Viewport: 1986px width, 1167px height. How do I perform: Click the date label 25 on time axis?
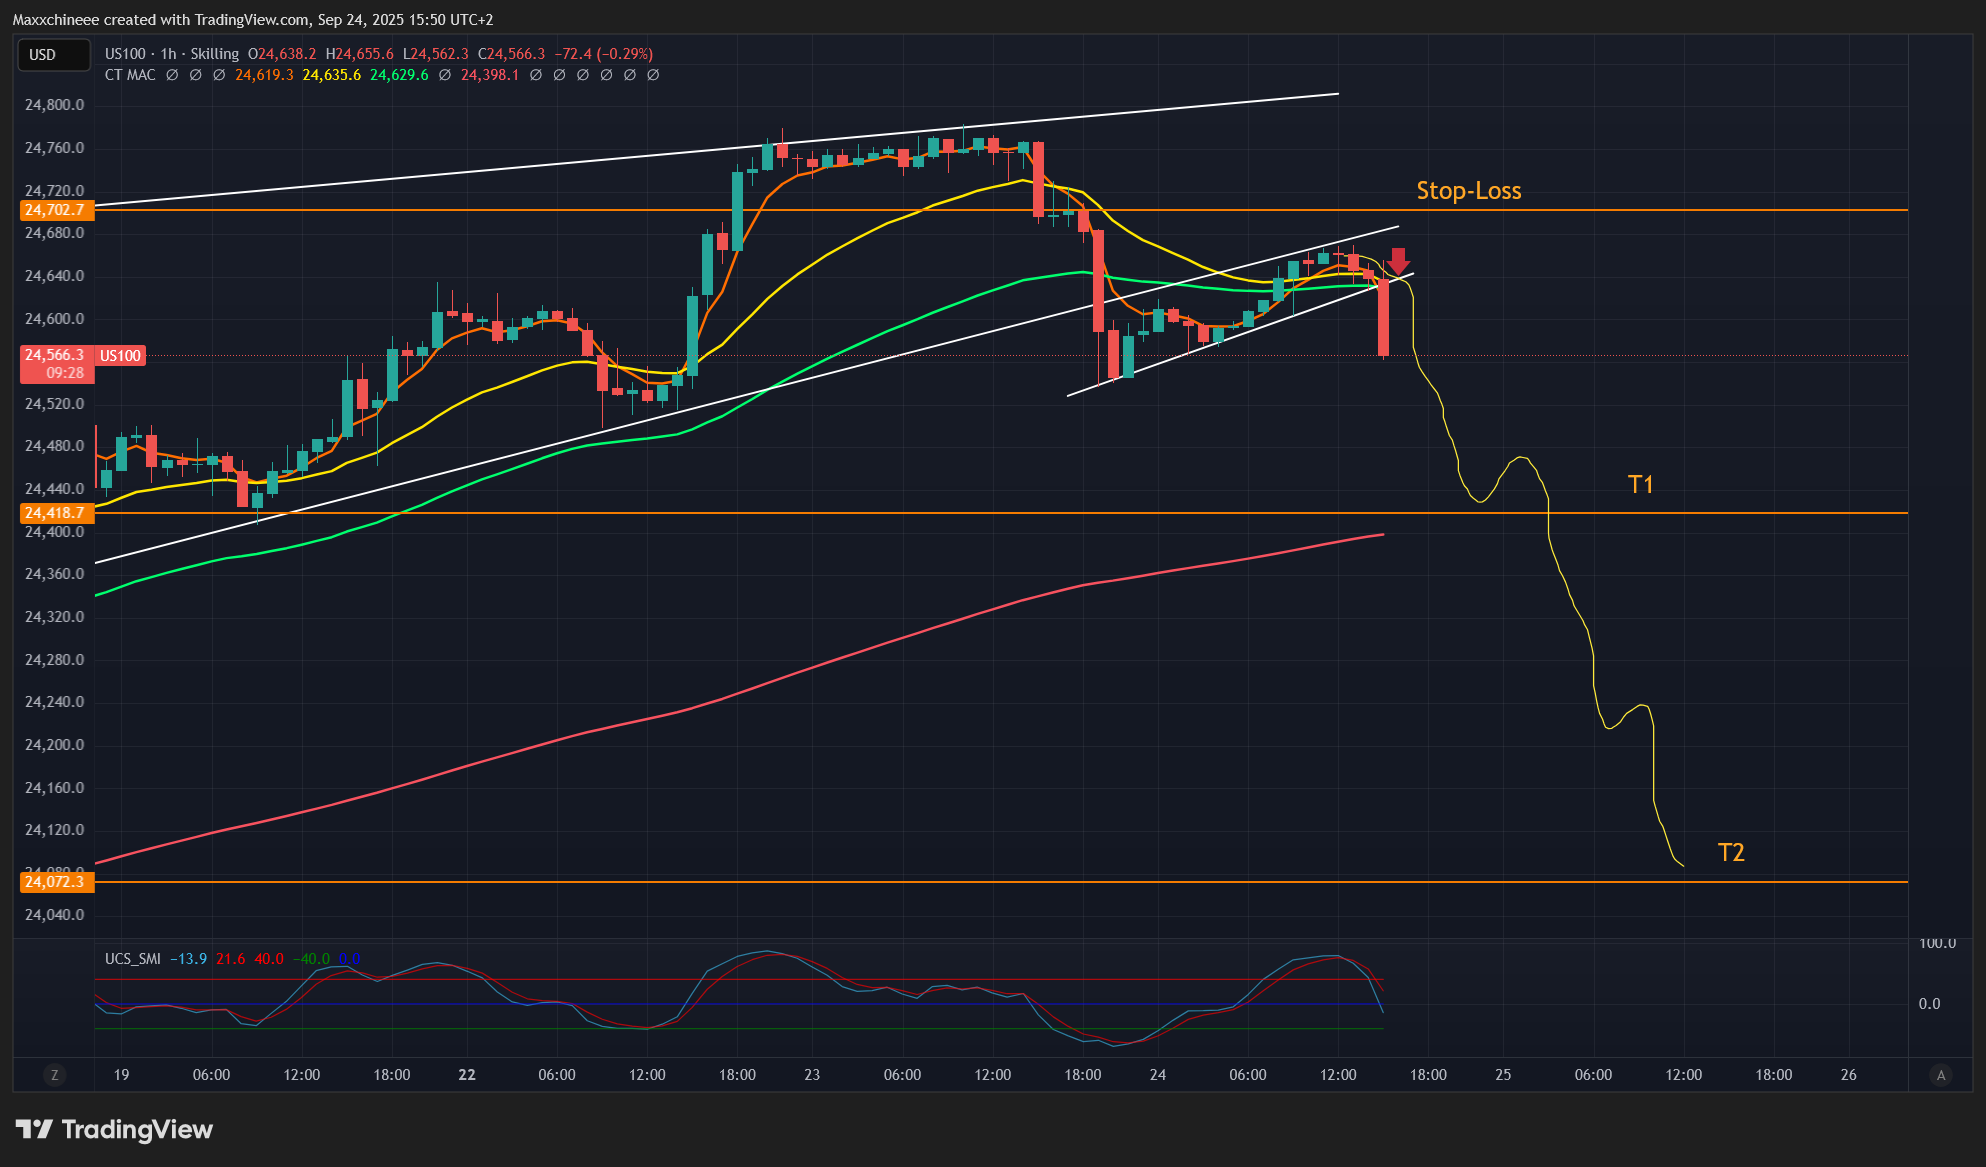[x=1503, y=1075]
